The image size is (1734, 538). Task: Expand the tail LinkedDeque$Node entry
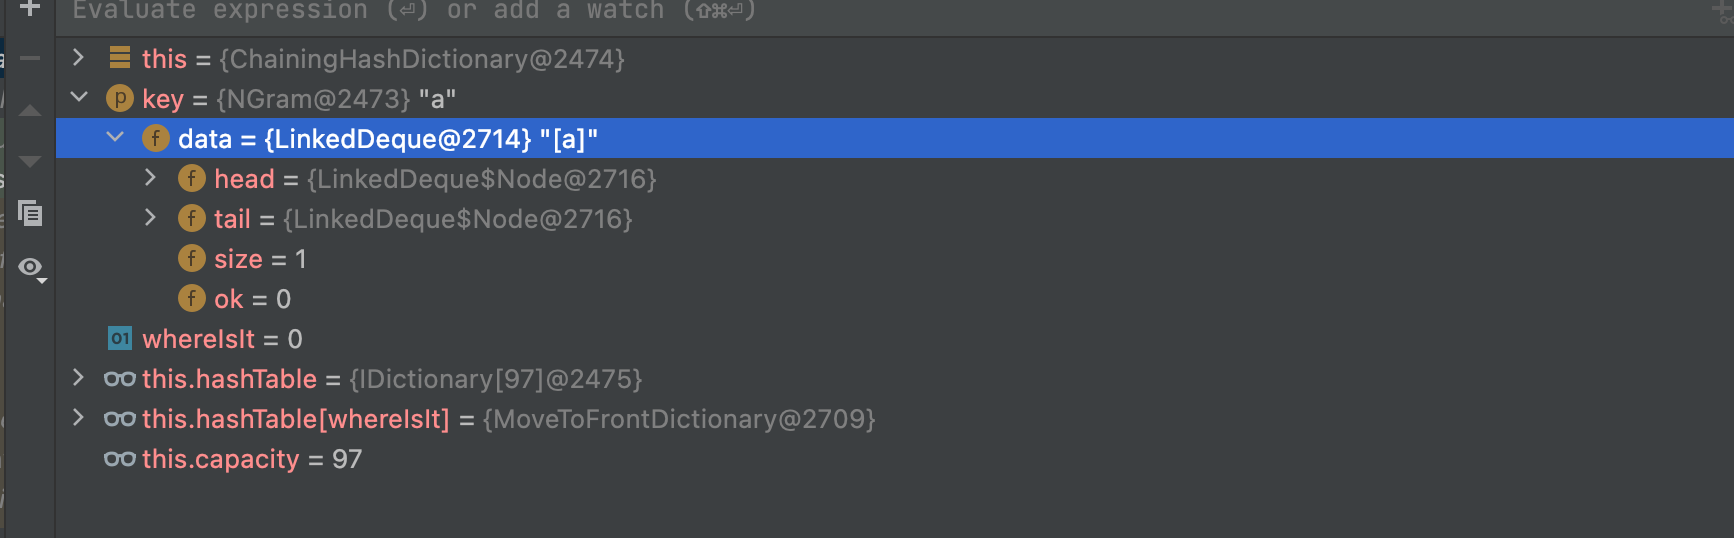click(x=150, y=218)
